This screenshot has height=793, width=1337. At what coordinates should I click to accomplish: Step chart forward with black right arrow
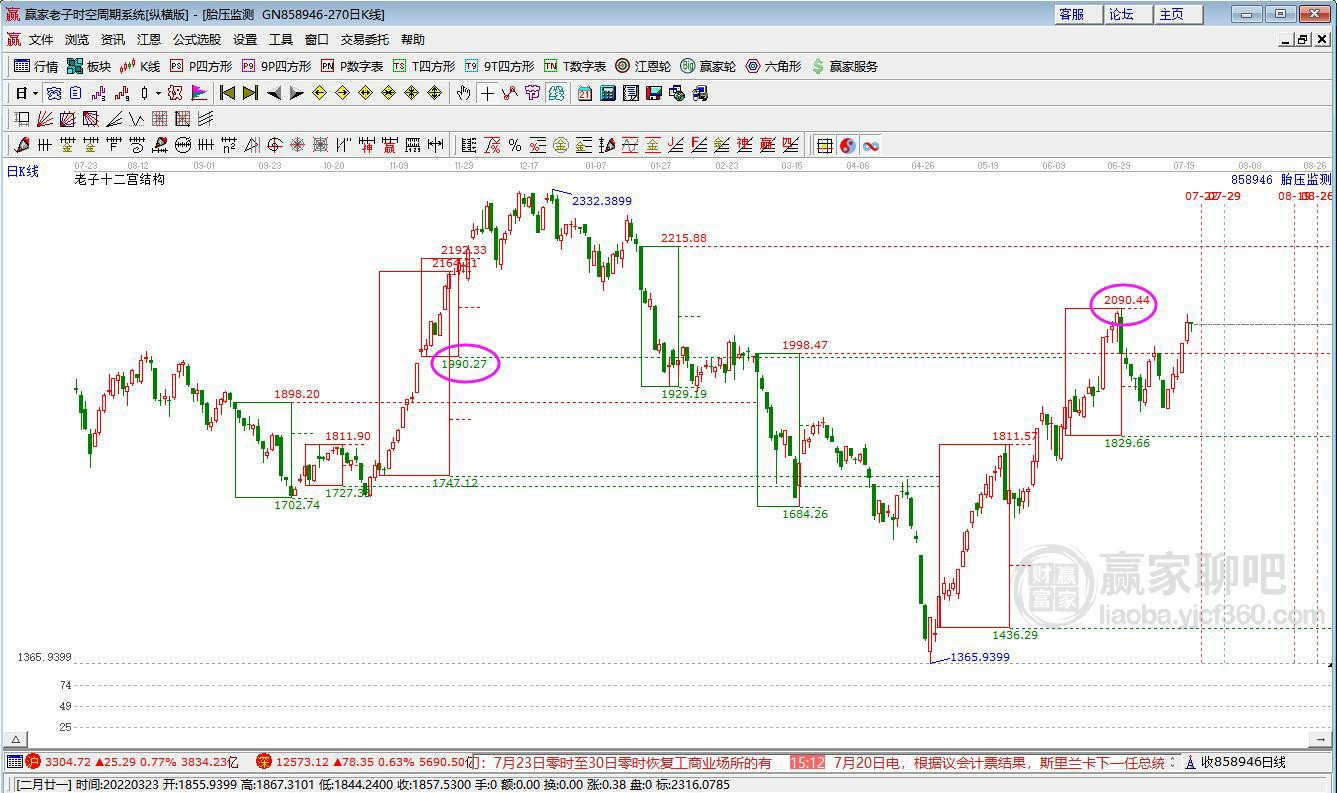[x=297, y=93]
